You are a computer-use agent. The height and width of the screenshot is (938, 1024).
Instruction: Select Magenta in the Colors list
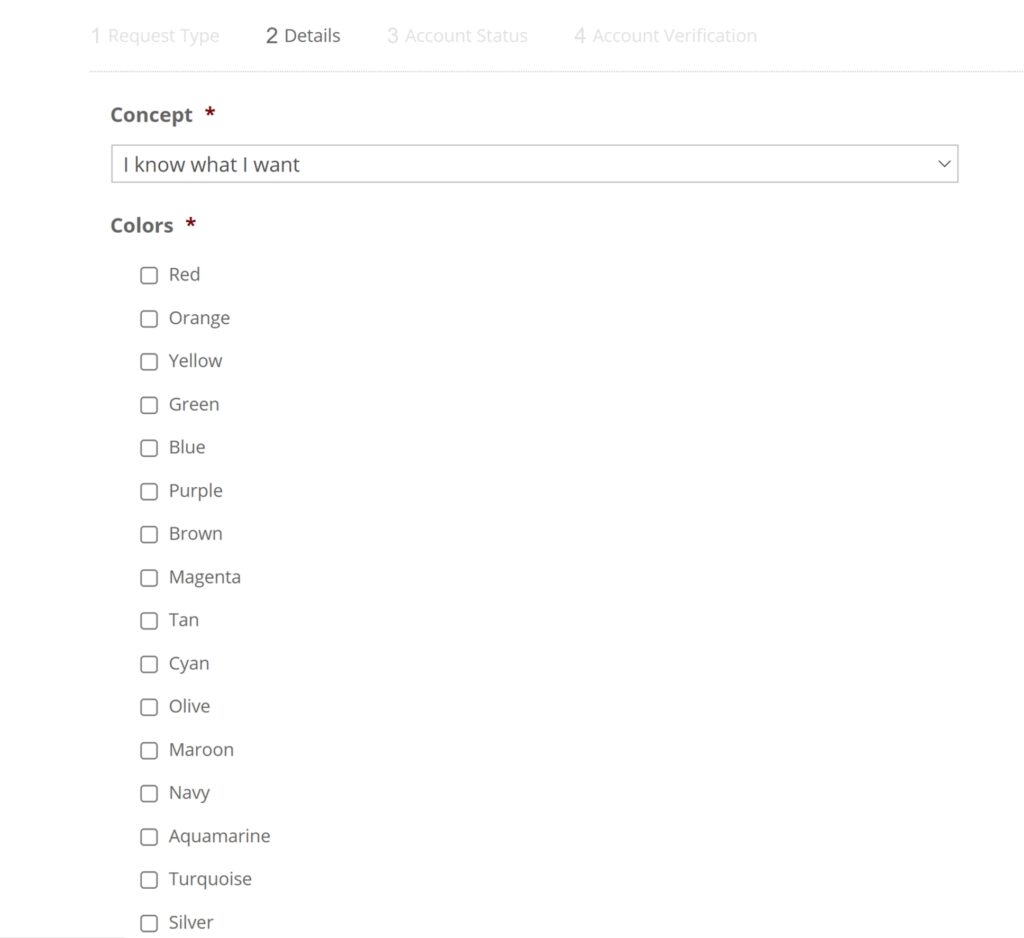[149, 578]
